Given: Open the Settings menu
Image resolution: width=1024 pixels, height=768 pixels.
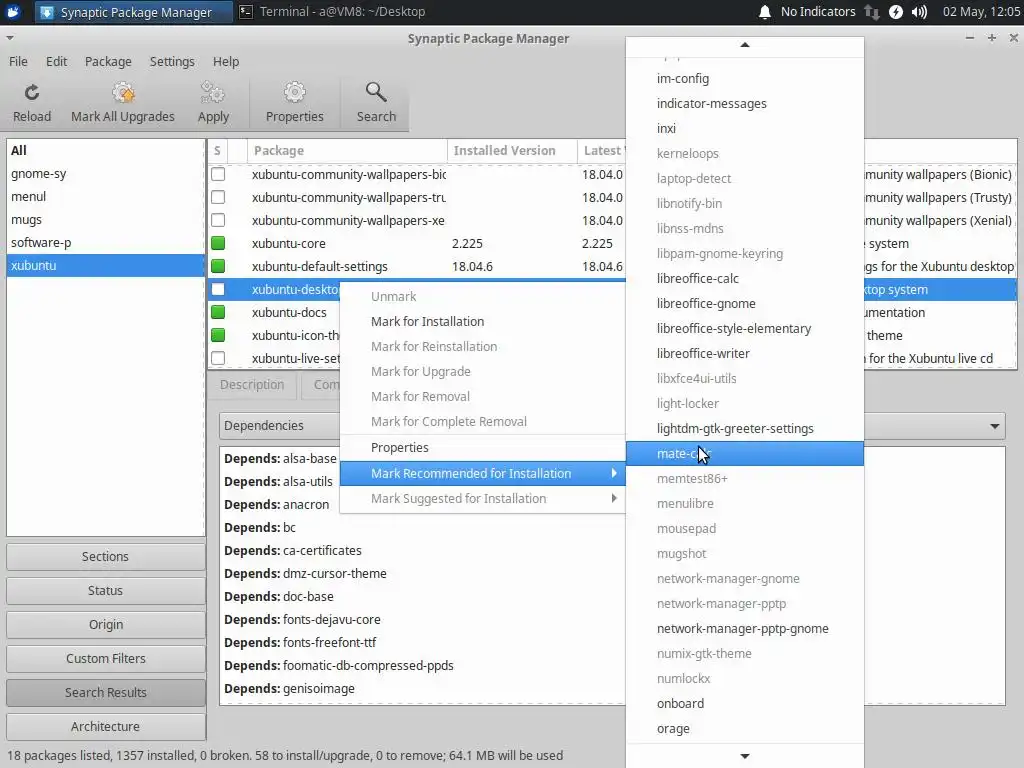Looking at the screenshot, I should point(172,61).
